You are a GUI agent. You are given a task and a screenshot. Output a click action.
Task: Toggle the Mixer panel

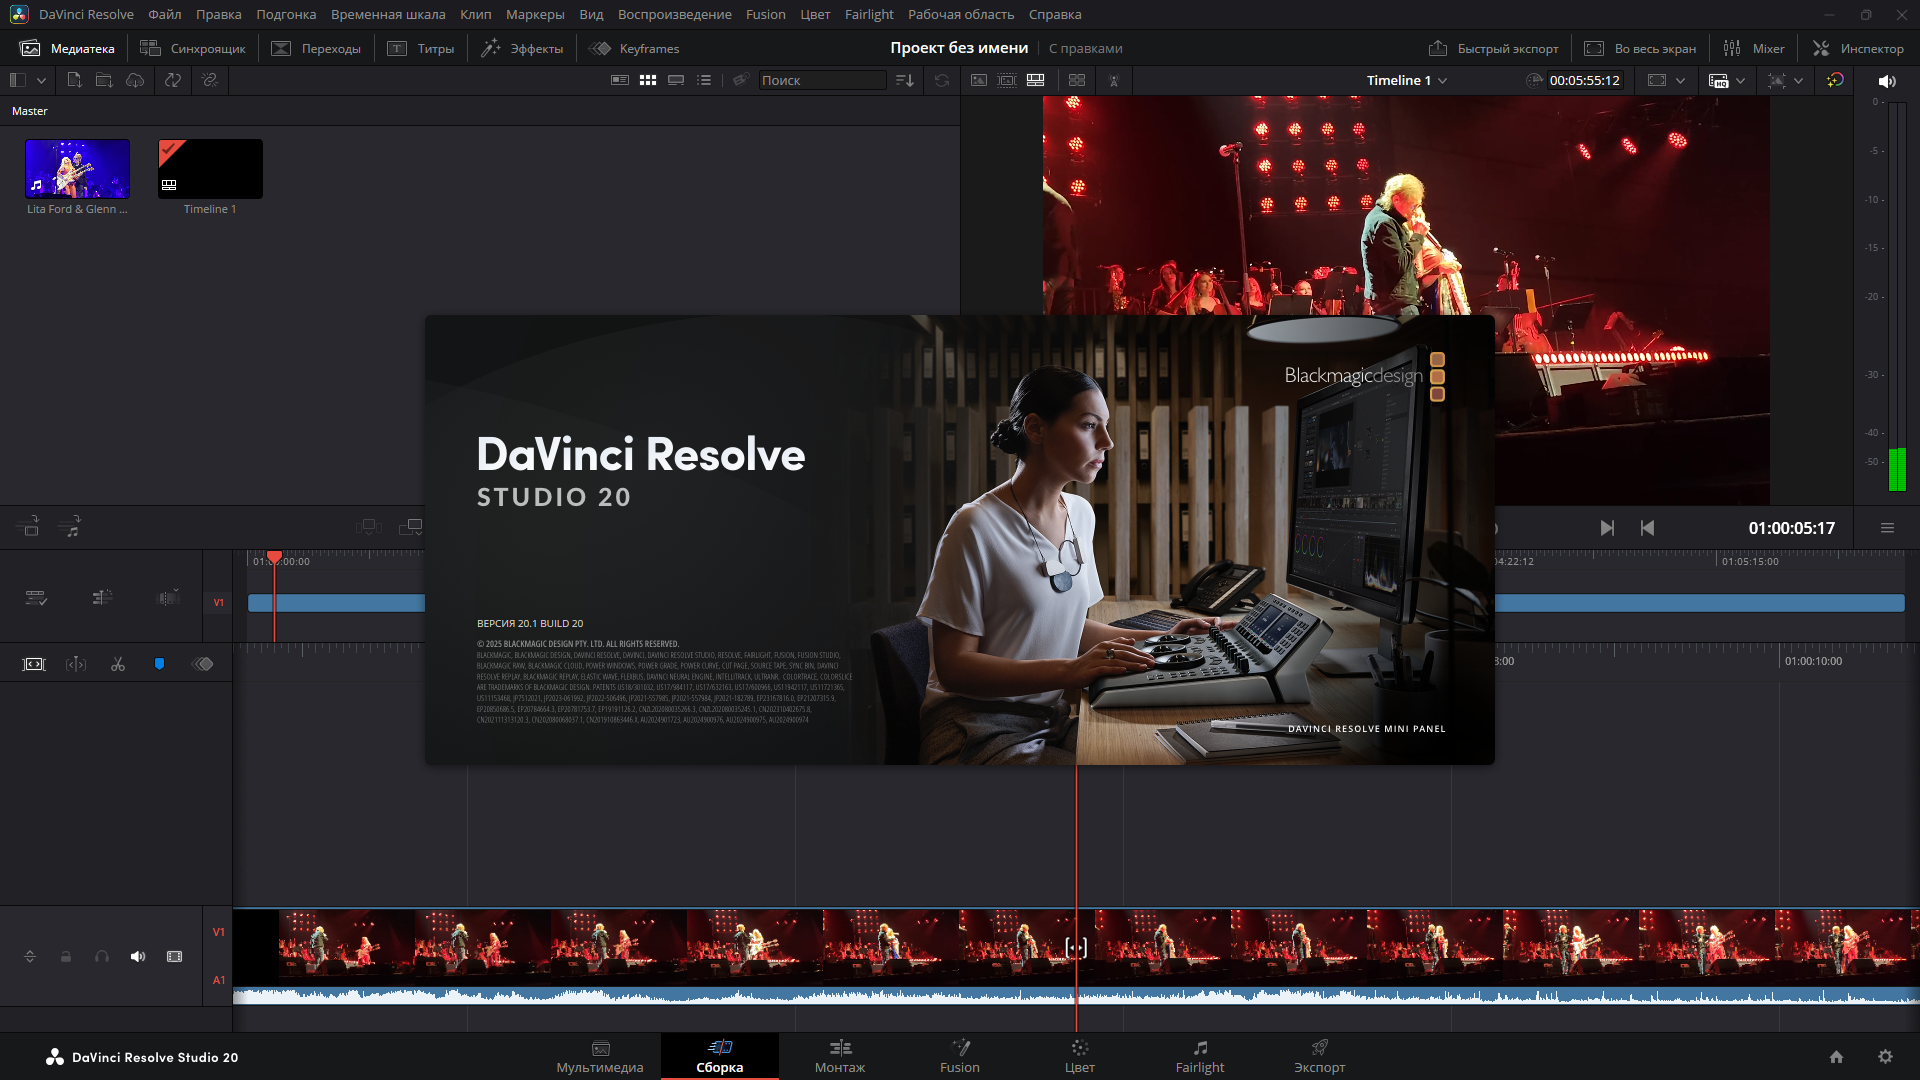click(1754, 48)
